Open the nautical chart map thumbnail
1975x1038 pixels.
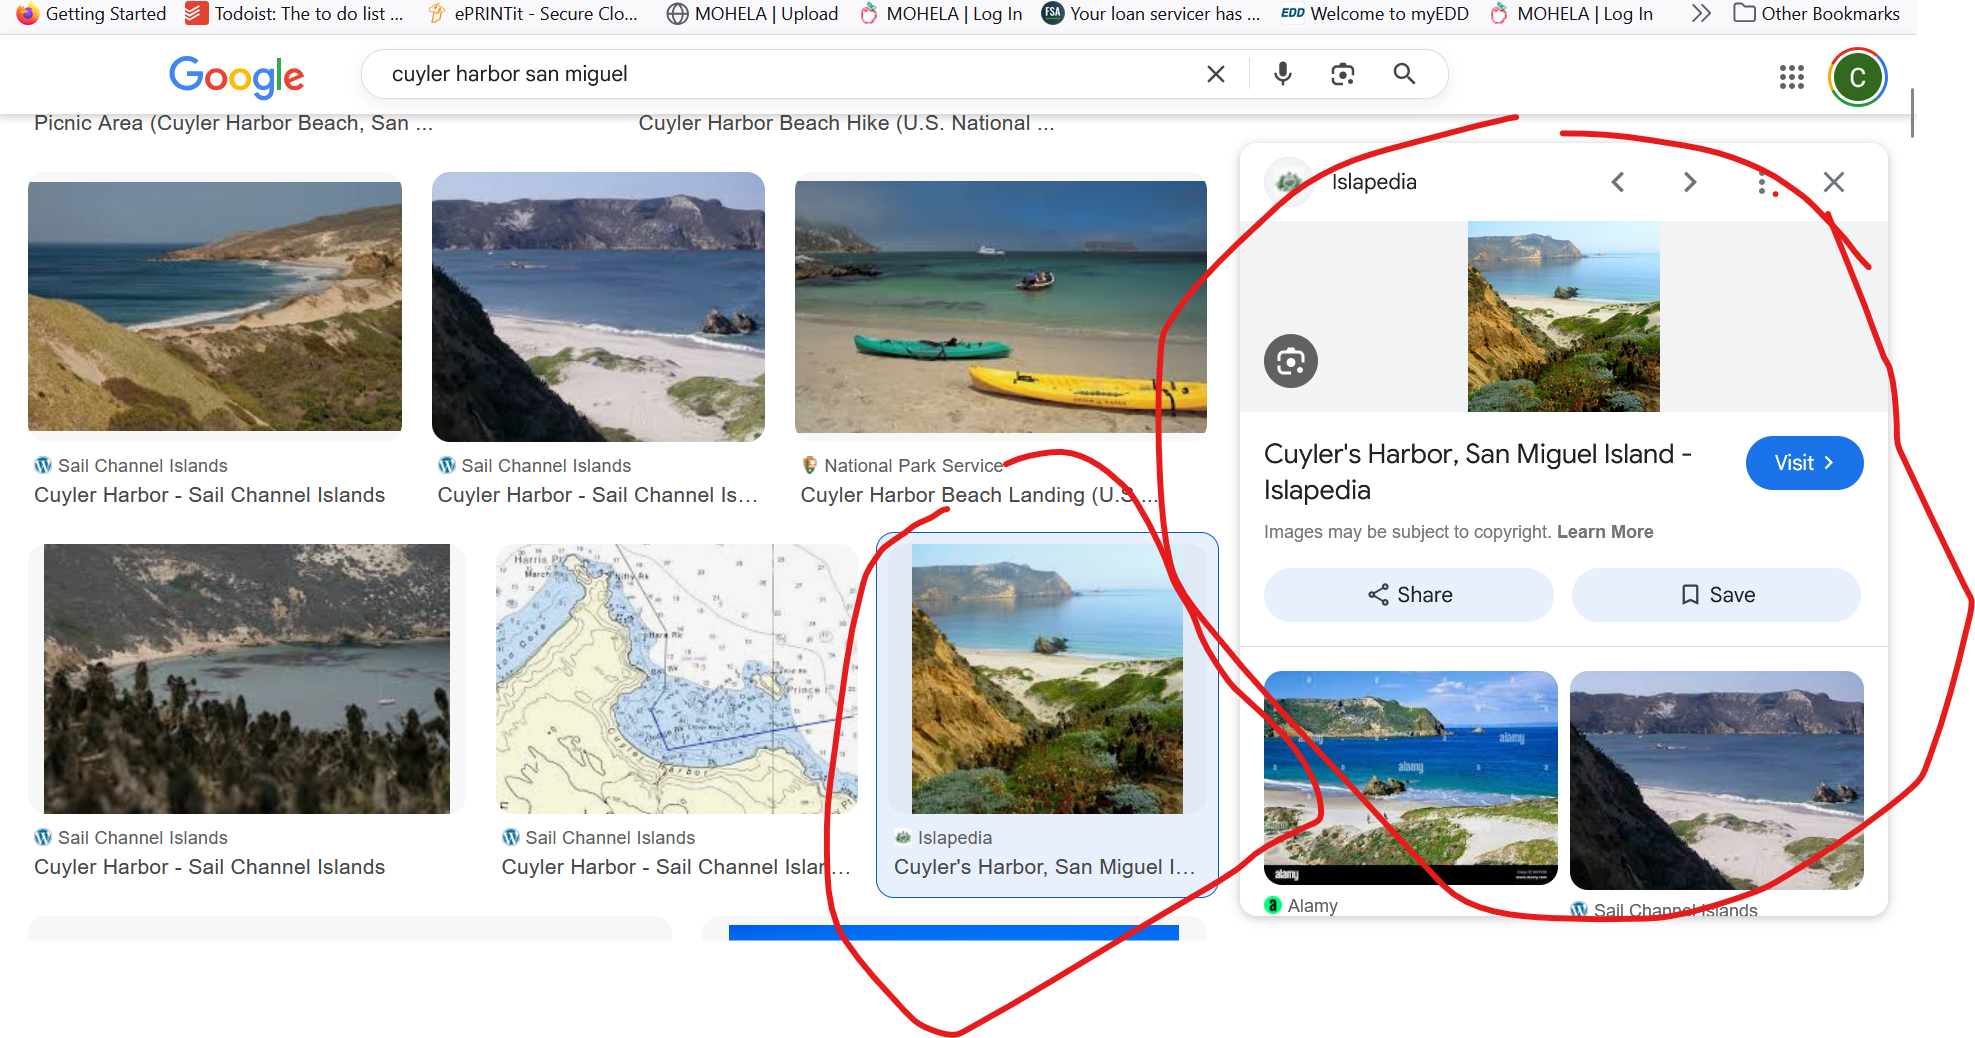pyautogui.click(x=676, y=679)
